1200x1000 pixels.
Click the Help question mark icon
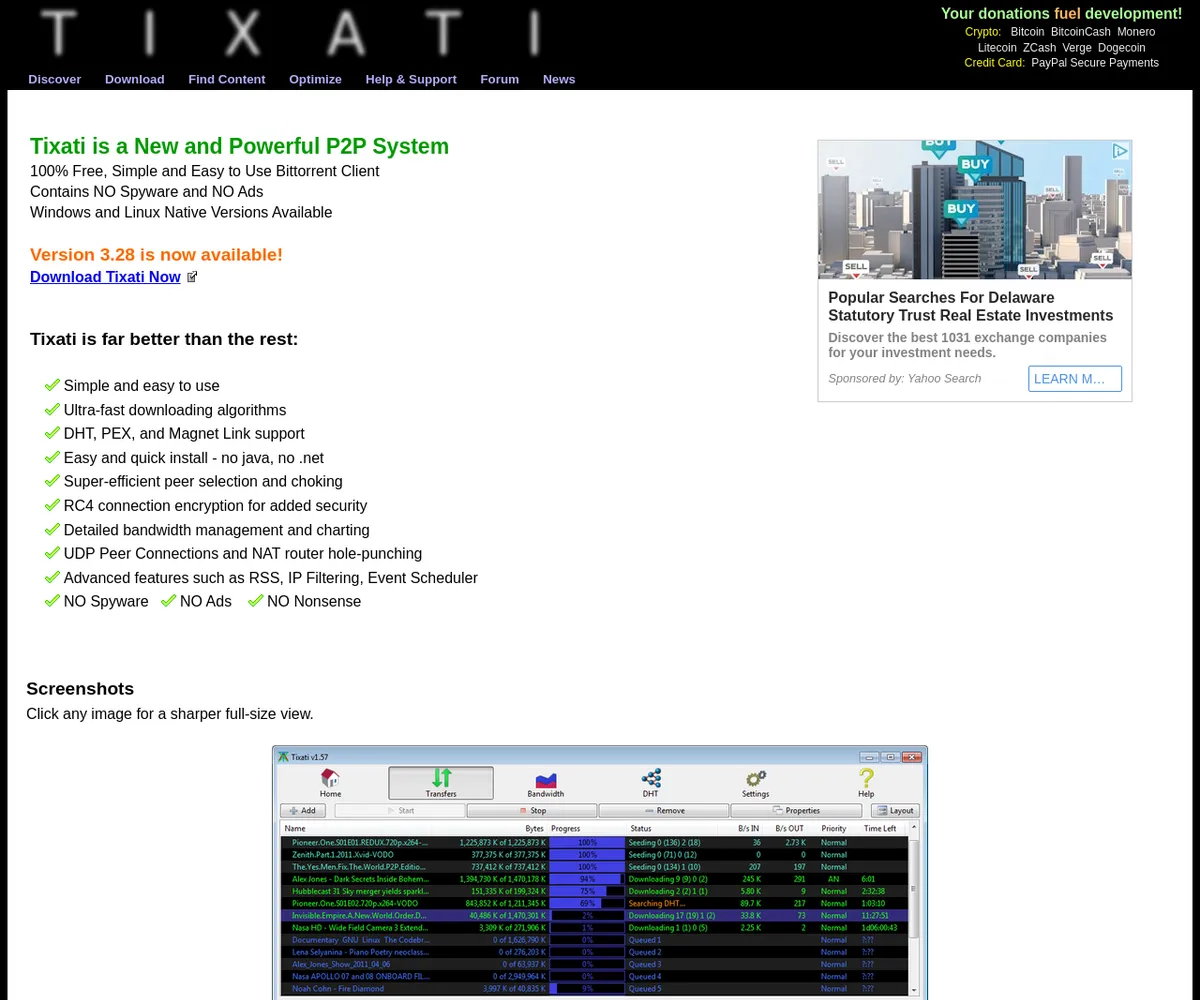click(866, 778)
